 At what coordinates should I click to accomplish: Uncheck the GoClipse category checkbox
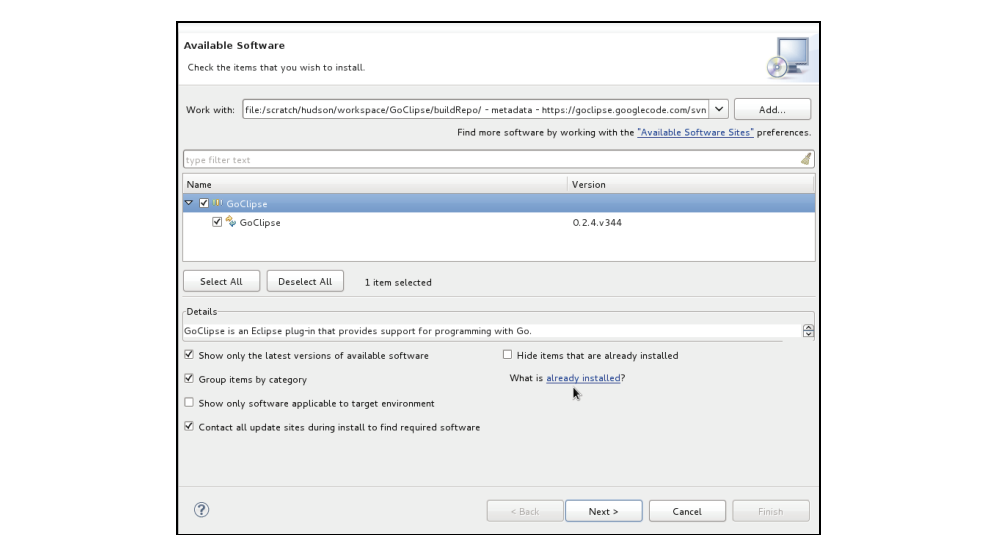204,203
